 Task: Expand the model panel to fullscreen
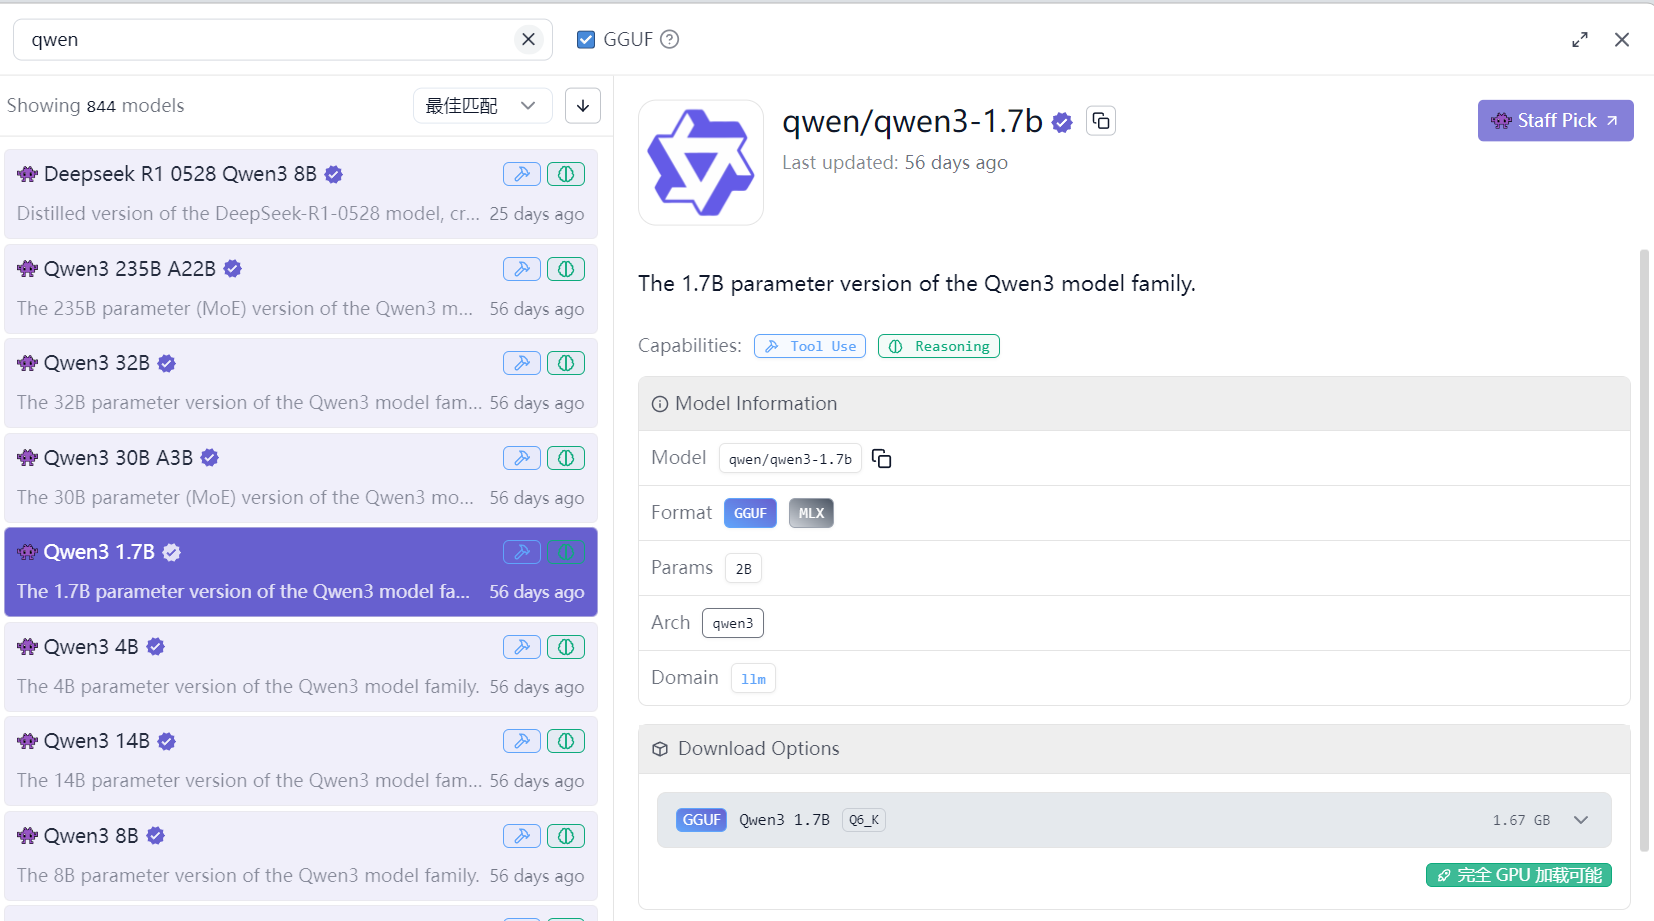(x=1580, y=39)
